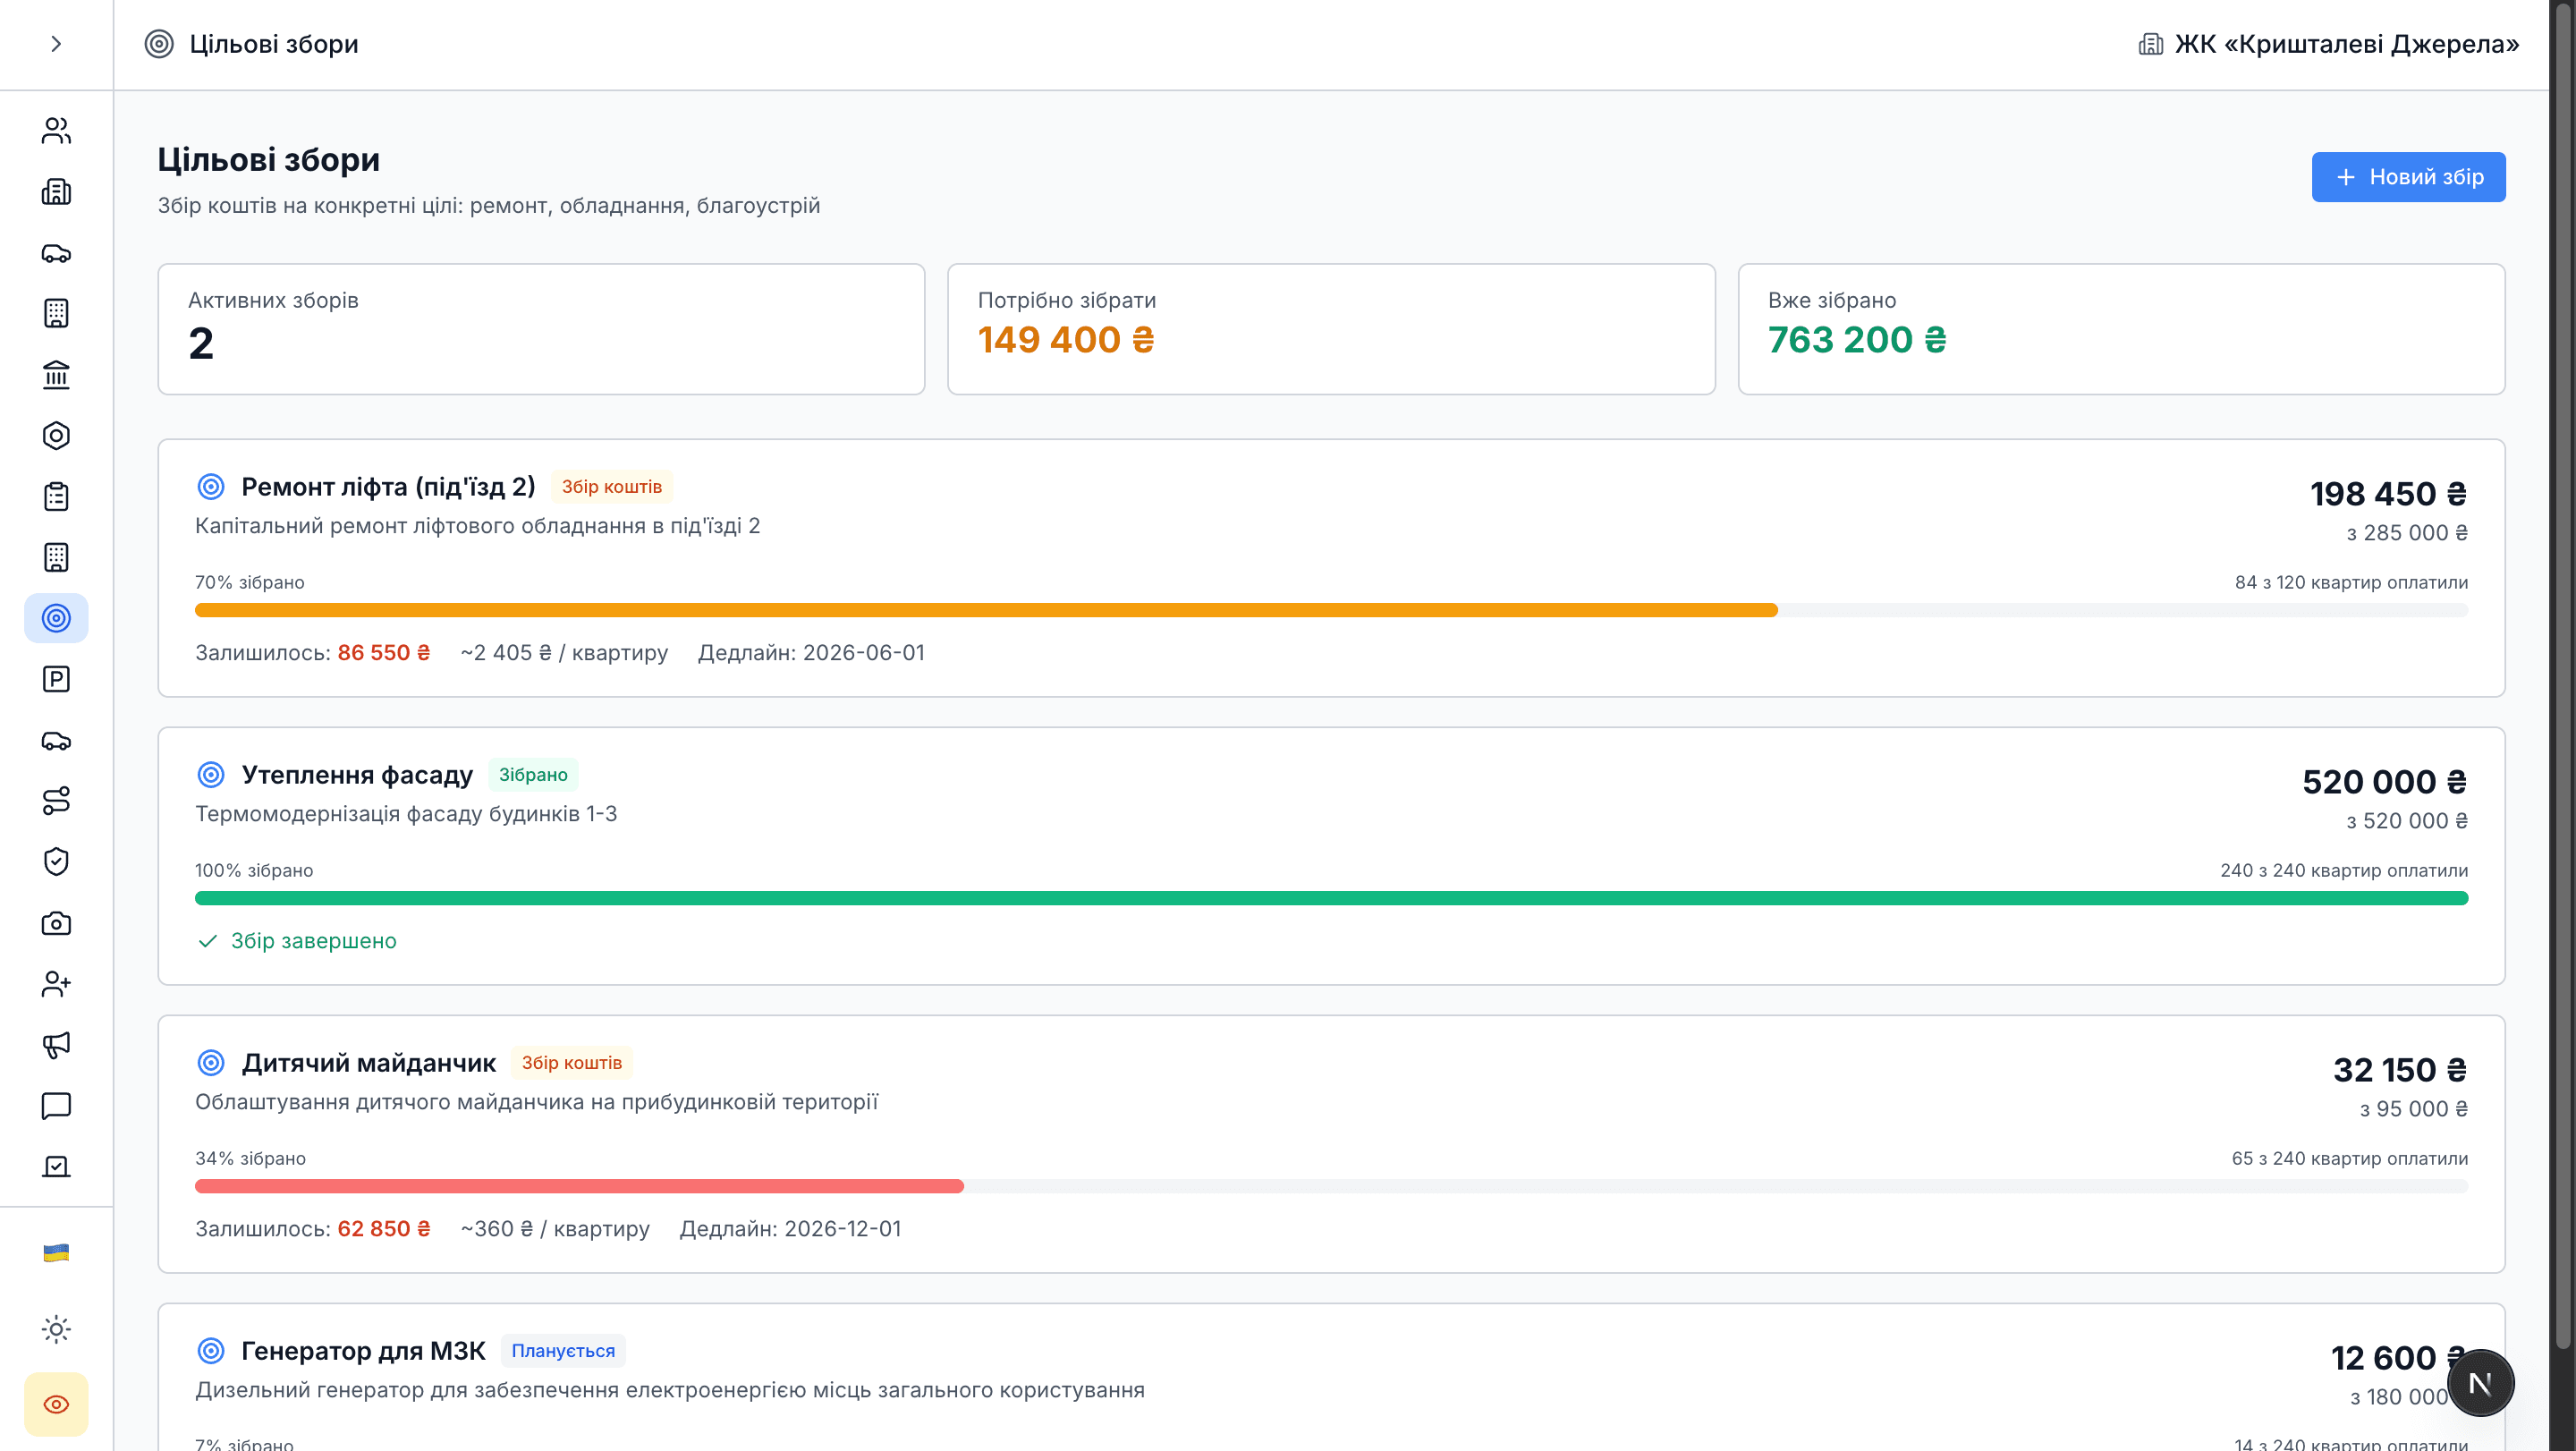Open the parking (P) sidebar icon
The height and width of the screenshot is (1451, 2576).
56,680
